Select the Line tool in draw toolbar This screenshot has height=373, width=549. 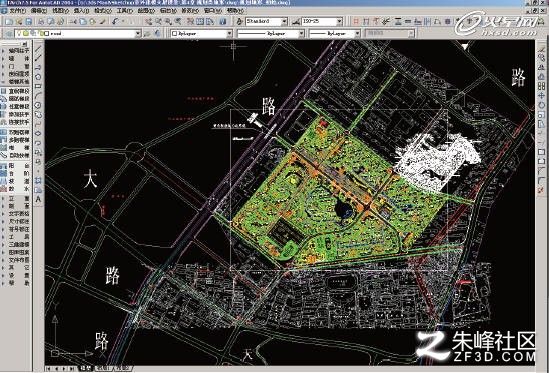coord(39,48)
